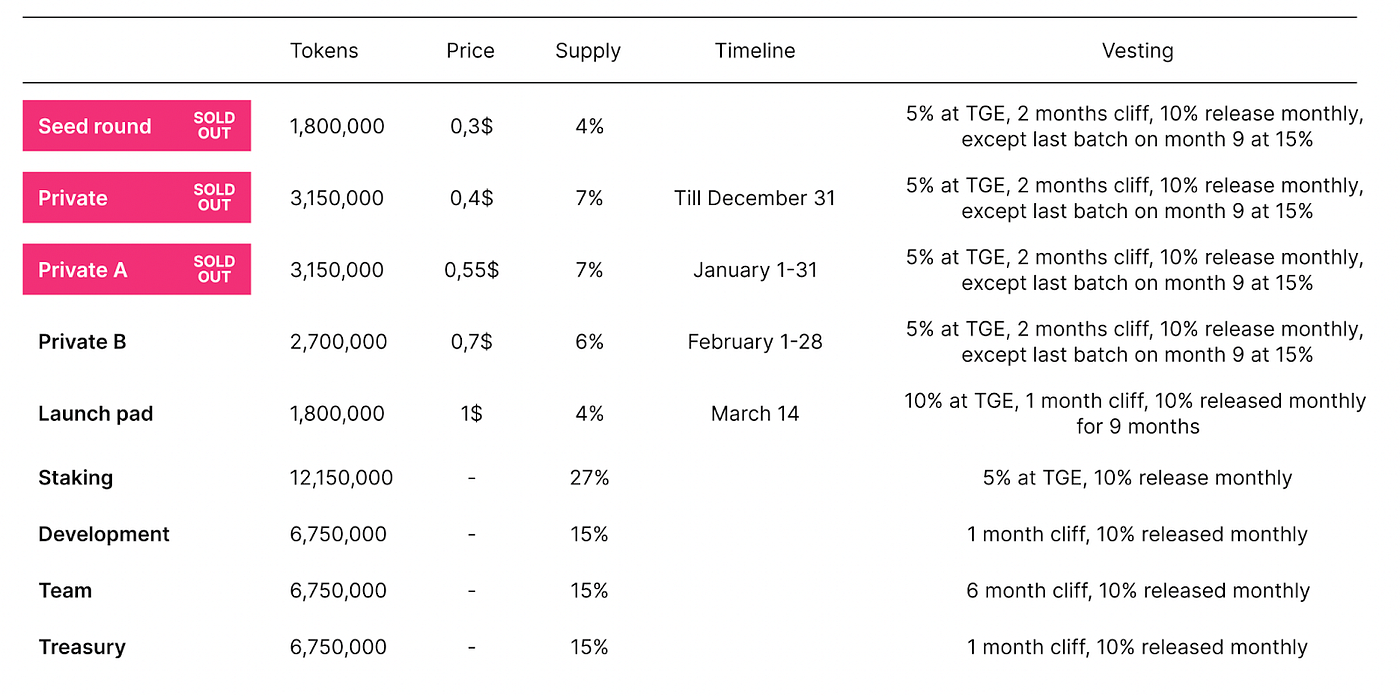This screenshot has height=696, width=1400.
Task: Click the 12,150,000 Staking tokens value
Action: [x=341, y=478]
